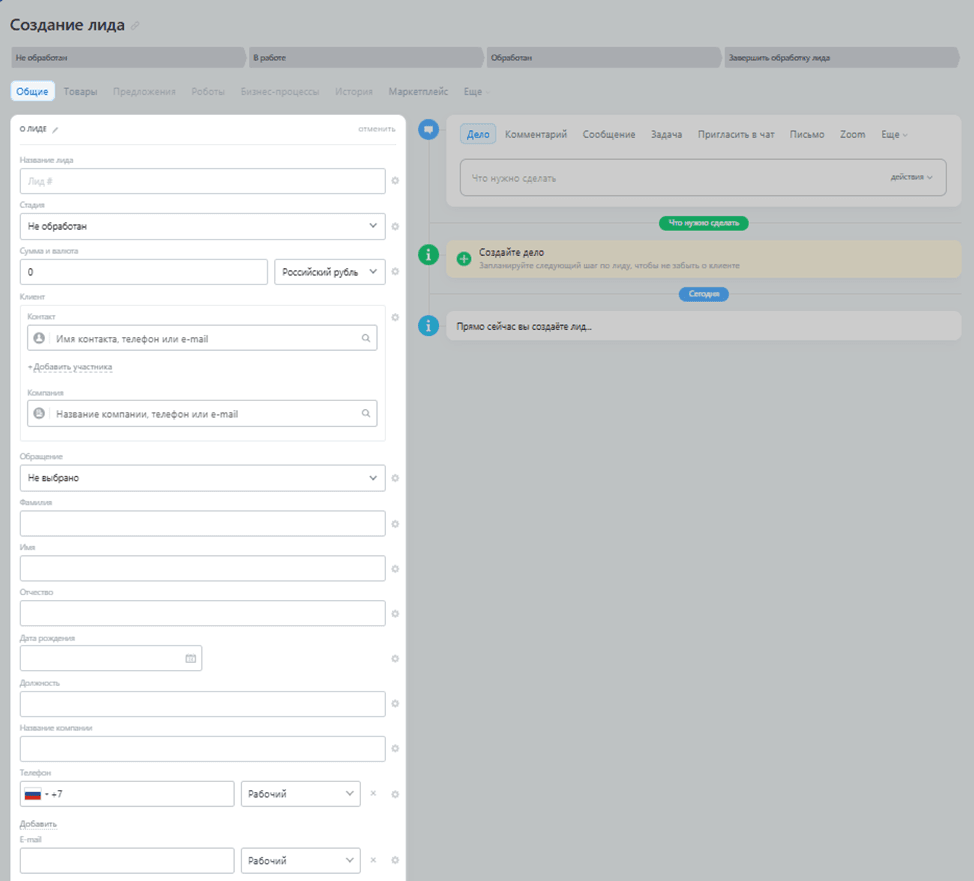Select the Комментарий timeline tab
Image resolution: width=974 pixels, height=881 pixels.
[x=536, y=134]
